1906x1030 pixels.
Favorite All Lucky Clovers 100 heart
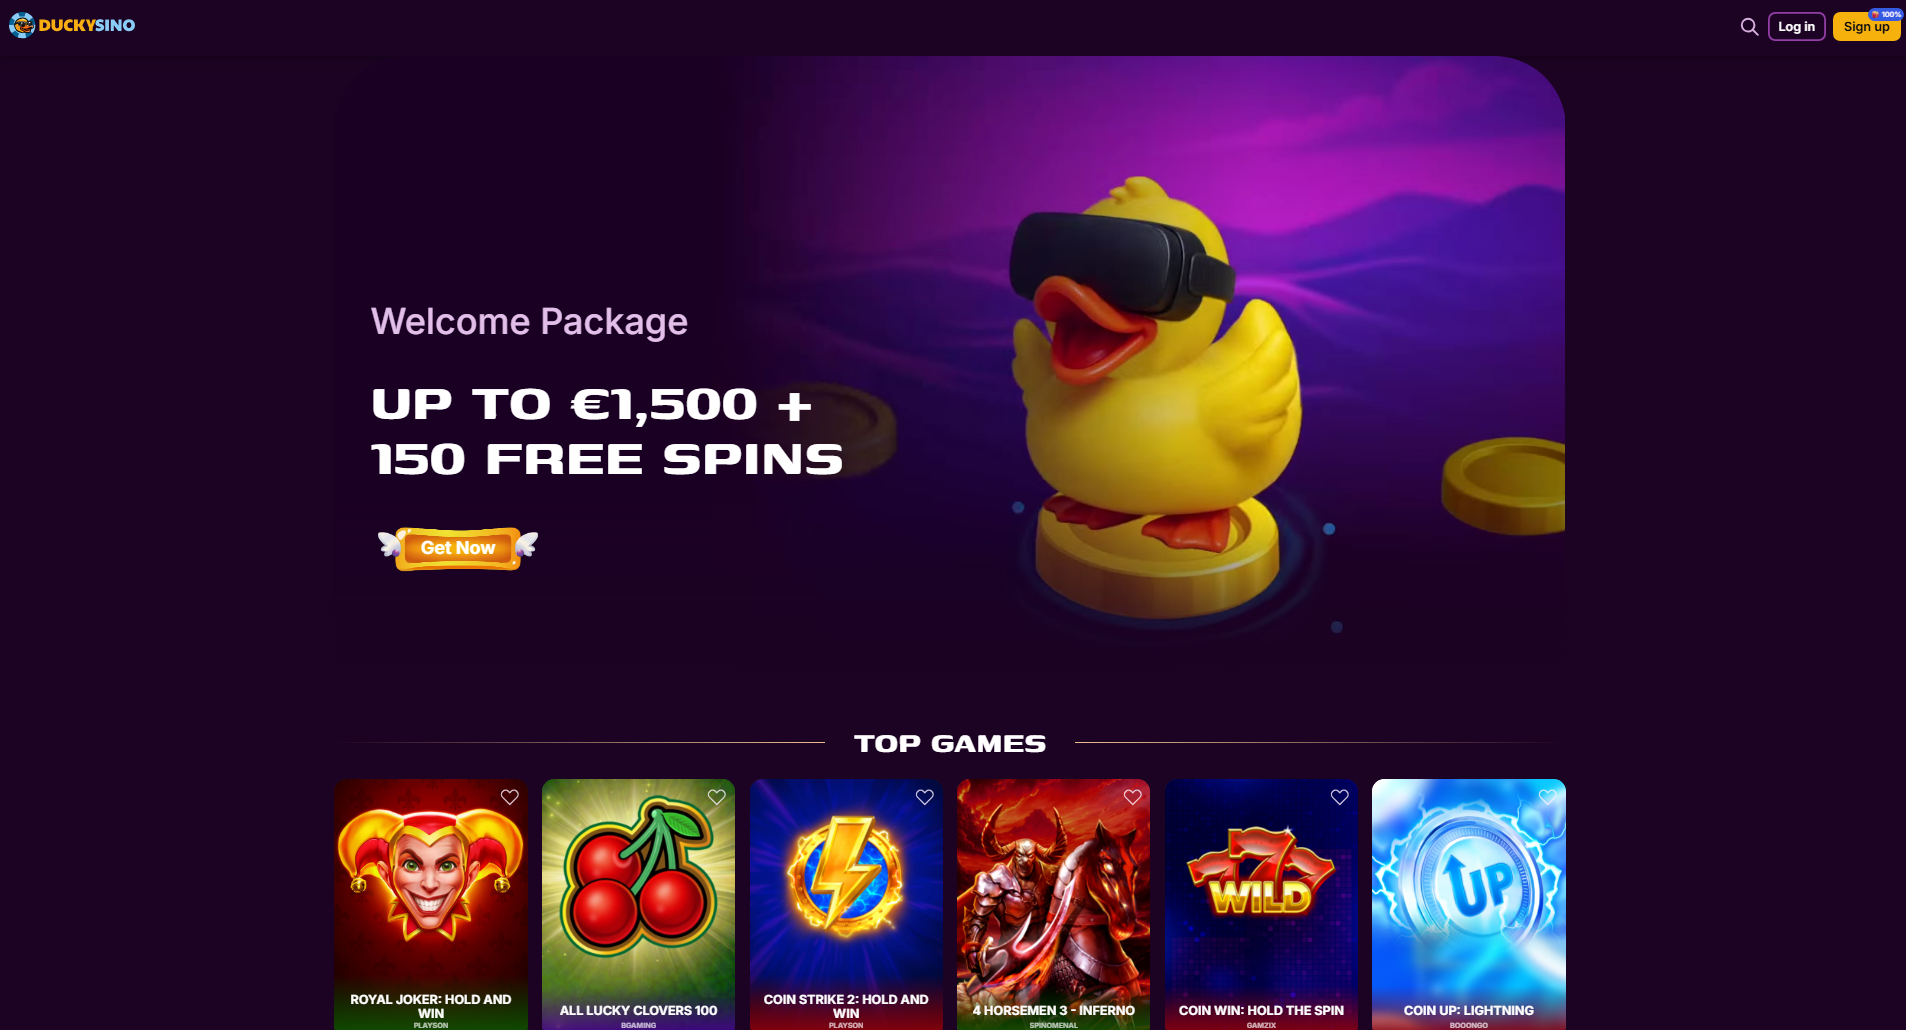(x=717, y=797)
